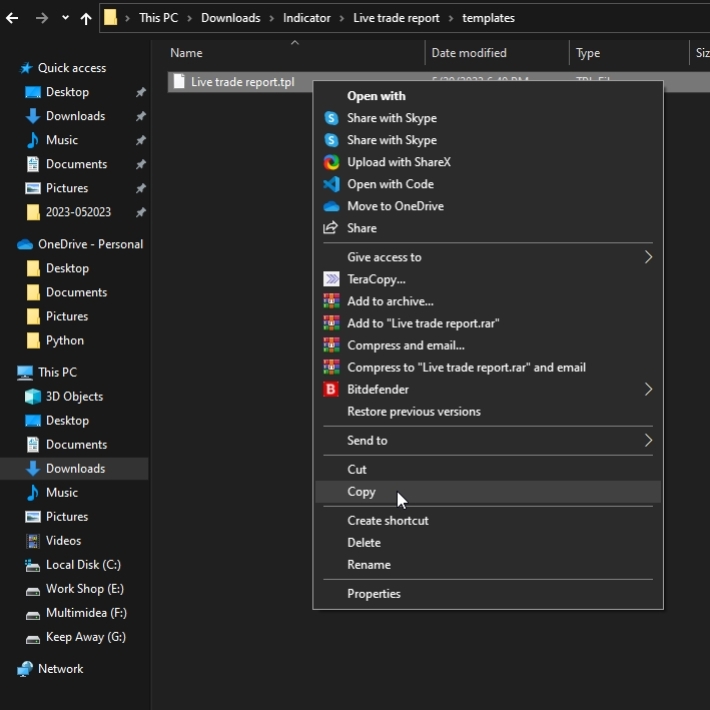Select OneDrive - Personal in sidebar

pos(90,244)
